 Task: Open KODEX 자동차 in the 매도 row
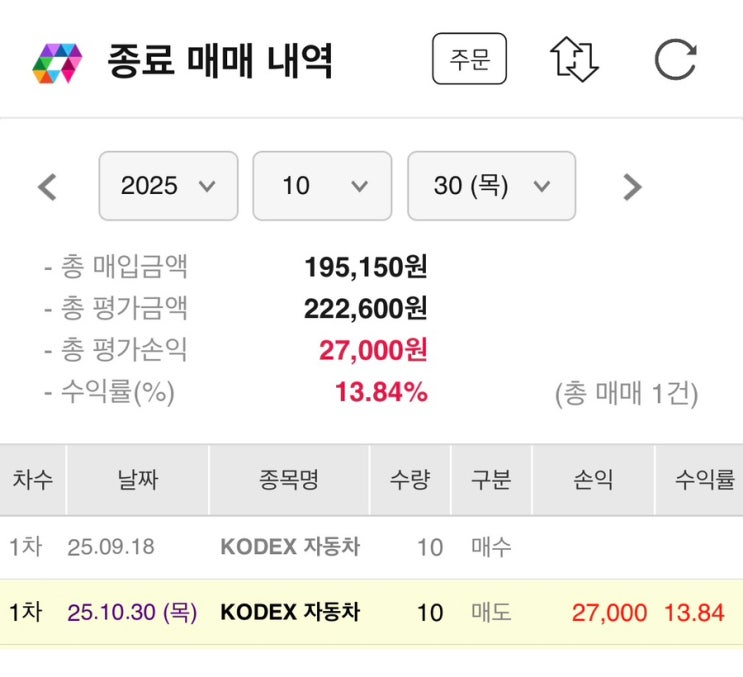(x=290, y=612)
